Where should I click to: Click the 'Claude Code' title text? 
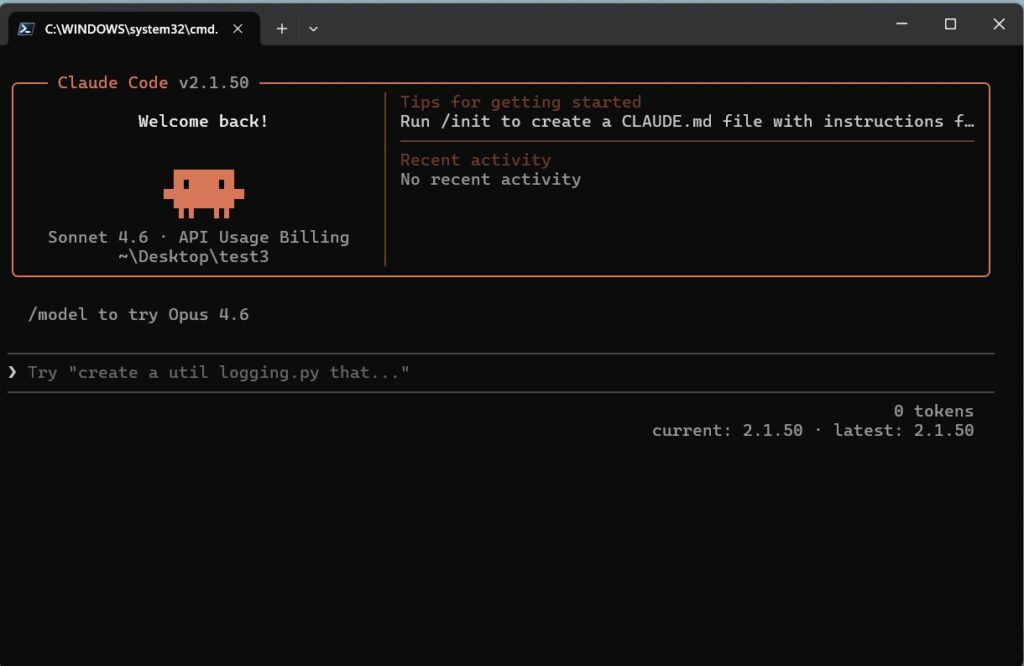(x=112, y=82)
